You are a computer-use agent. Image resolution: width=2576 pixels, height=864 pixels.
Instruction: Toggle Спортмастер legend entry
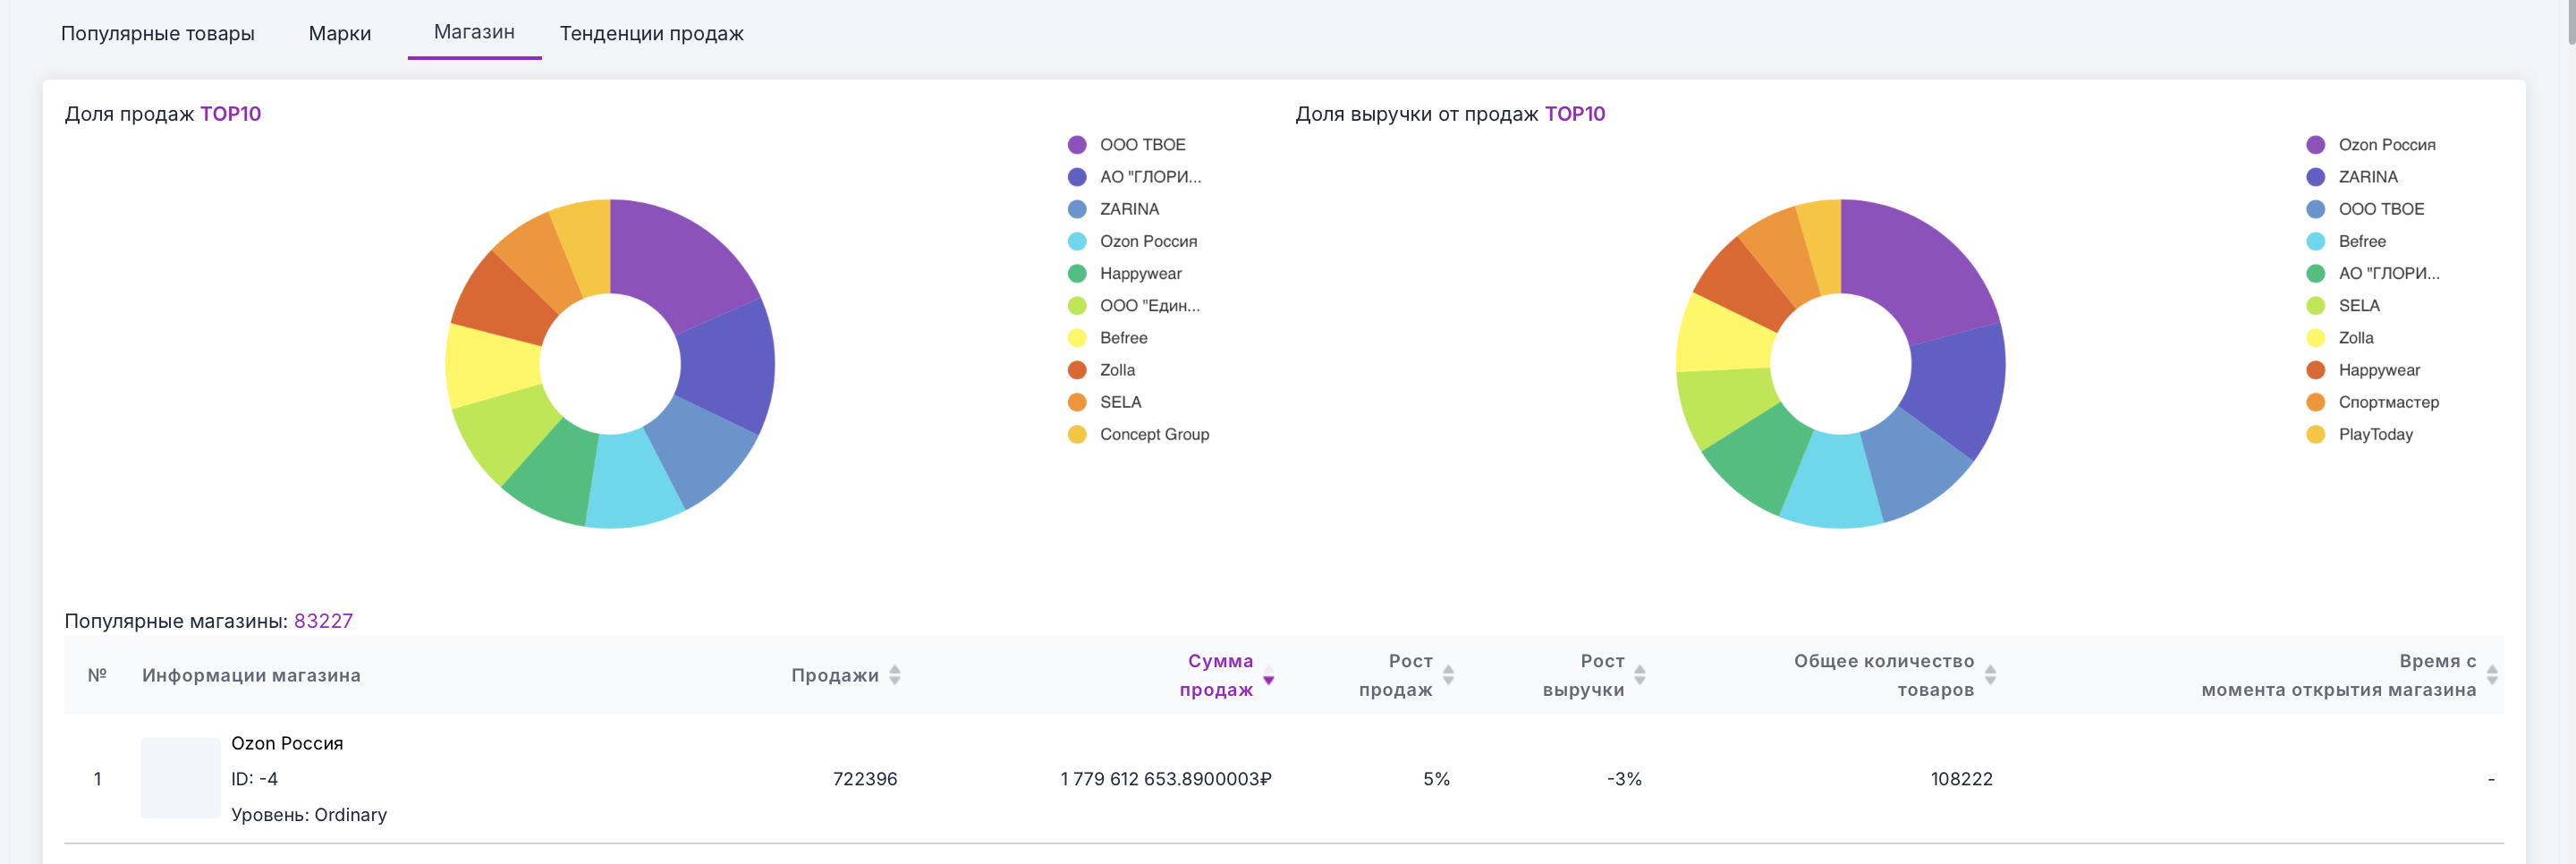(x=2373, y=402)
